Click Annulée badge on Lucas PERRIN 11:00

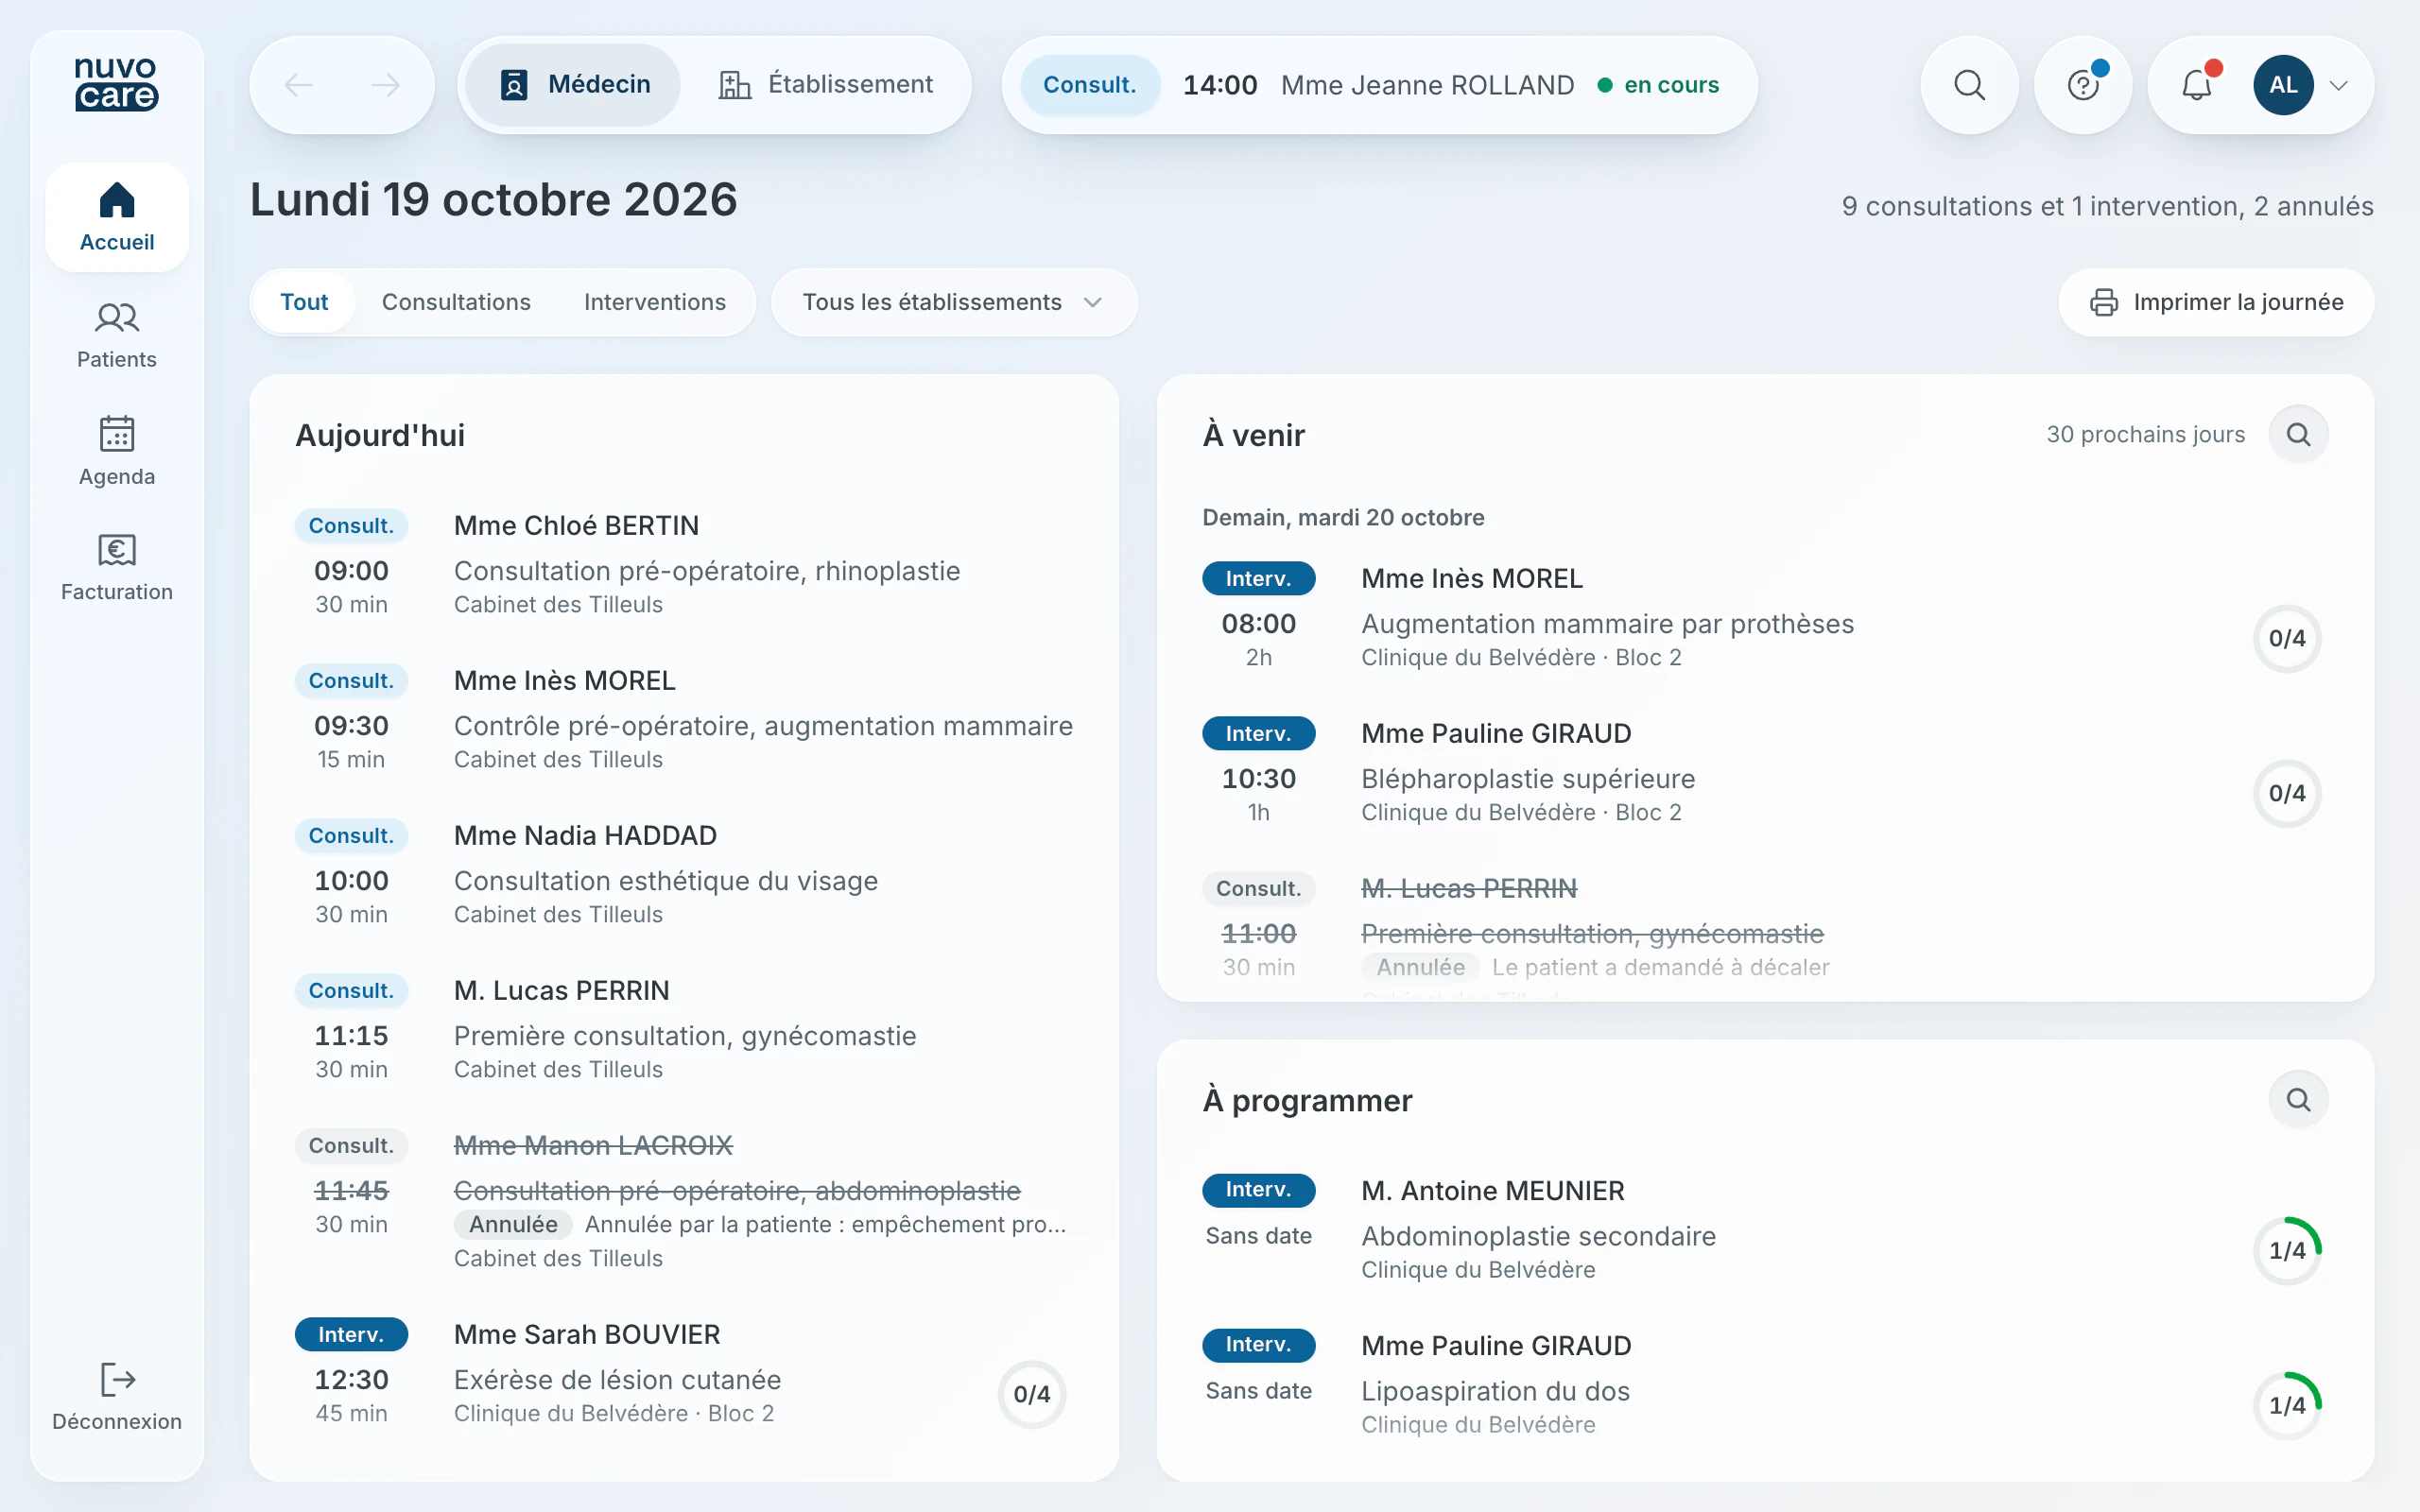[x=1420, y=967]
